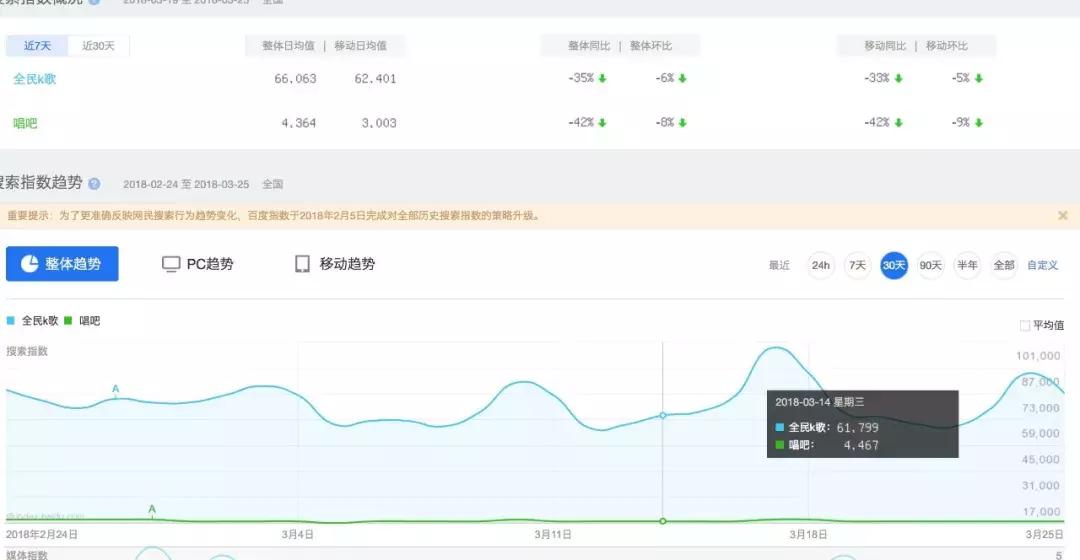Image resolution: width=1080 pixels, height=560 pixels.
Task: Click the blue data point on 2018-03-14
Action: (x=663, y=415)
